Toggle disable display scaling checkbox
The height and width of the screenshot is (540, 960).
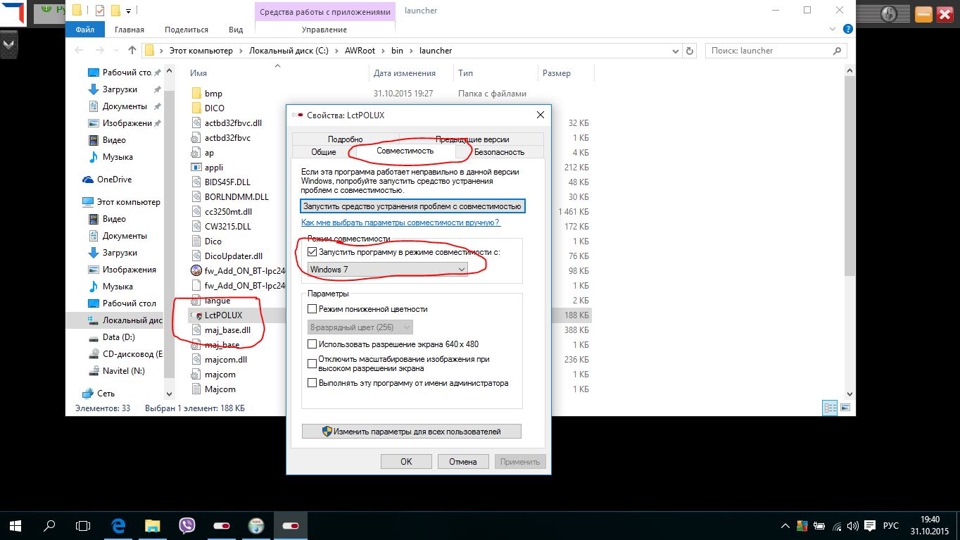[312, 364]
